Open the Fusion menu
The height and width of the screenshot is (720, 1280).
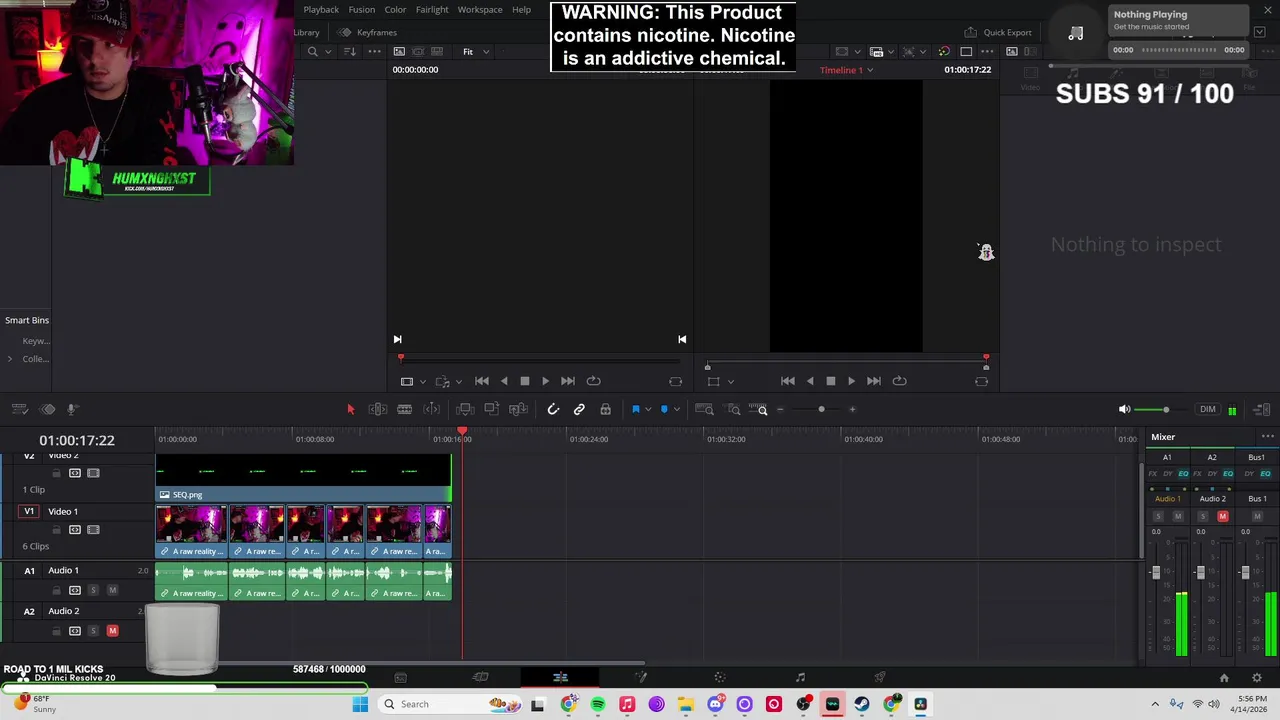(362, 10)
